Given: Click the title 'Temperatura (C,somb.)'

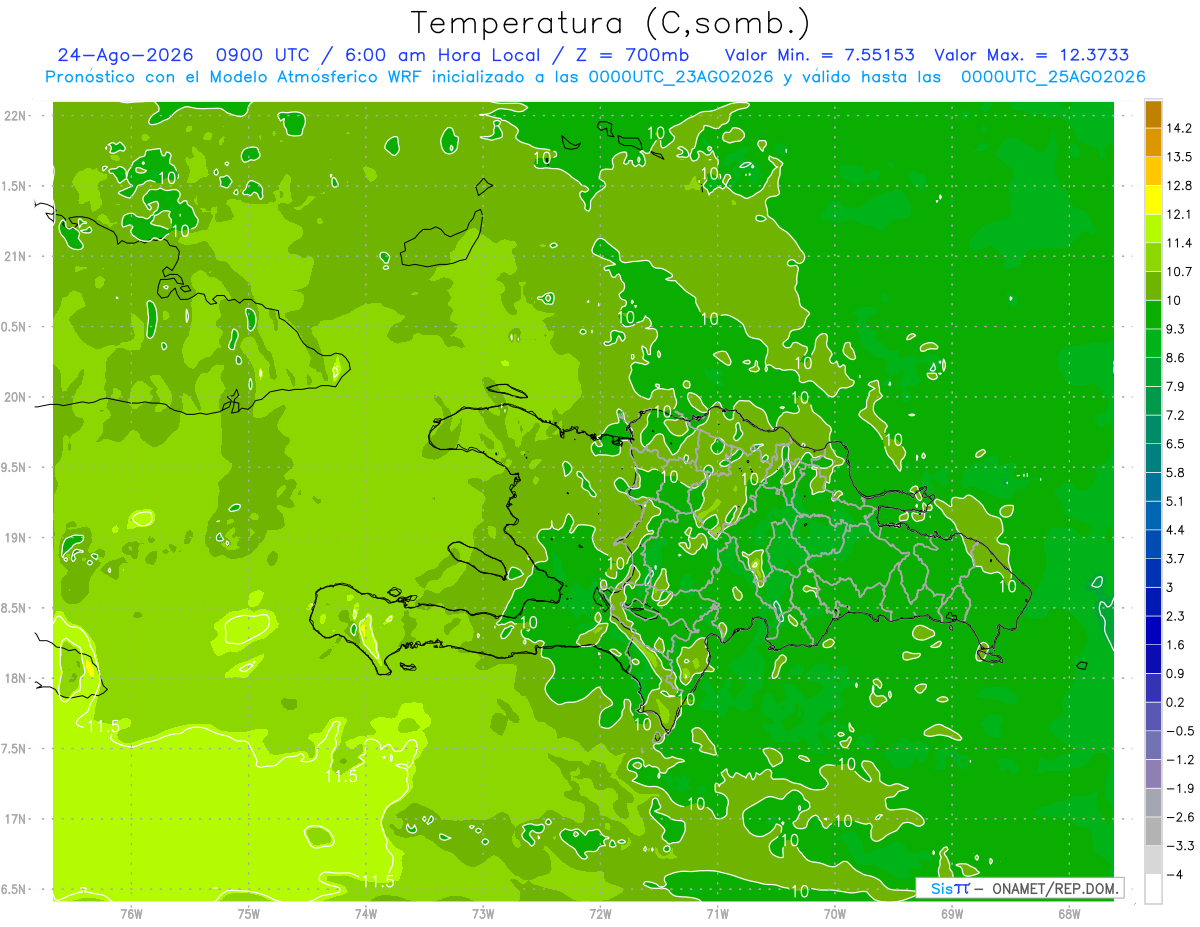Looking at the screenshot, I should 610,23.
